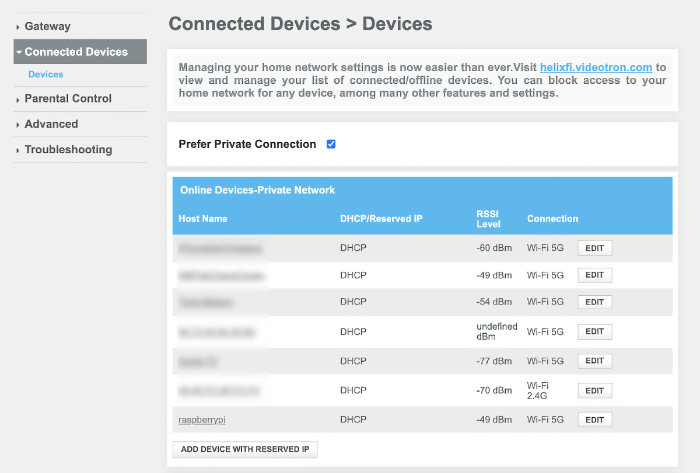Toggle Prefer Private Connection checkbox
Viewport: 700px width, 473px height.
(x=331, y=144)
